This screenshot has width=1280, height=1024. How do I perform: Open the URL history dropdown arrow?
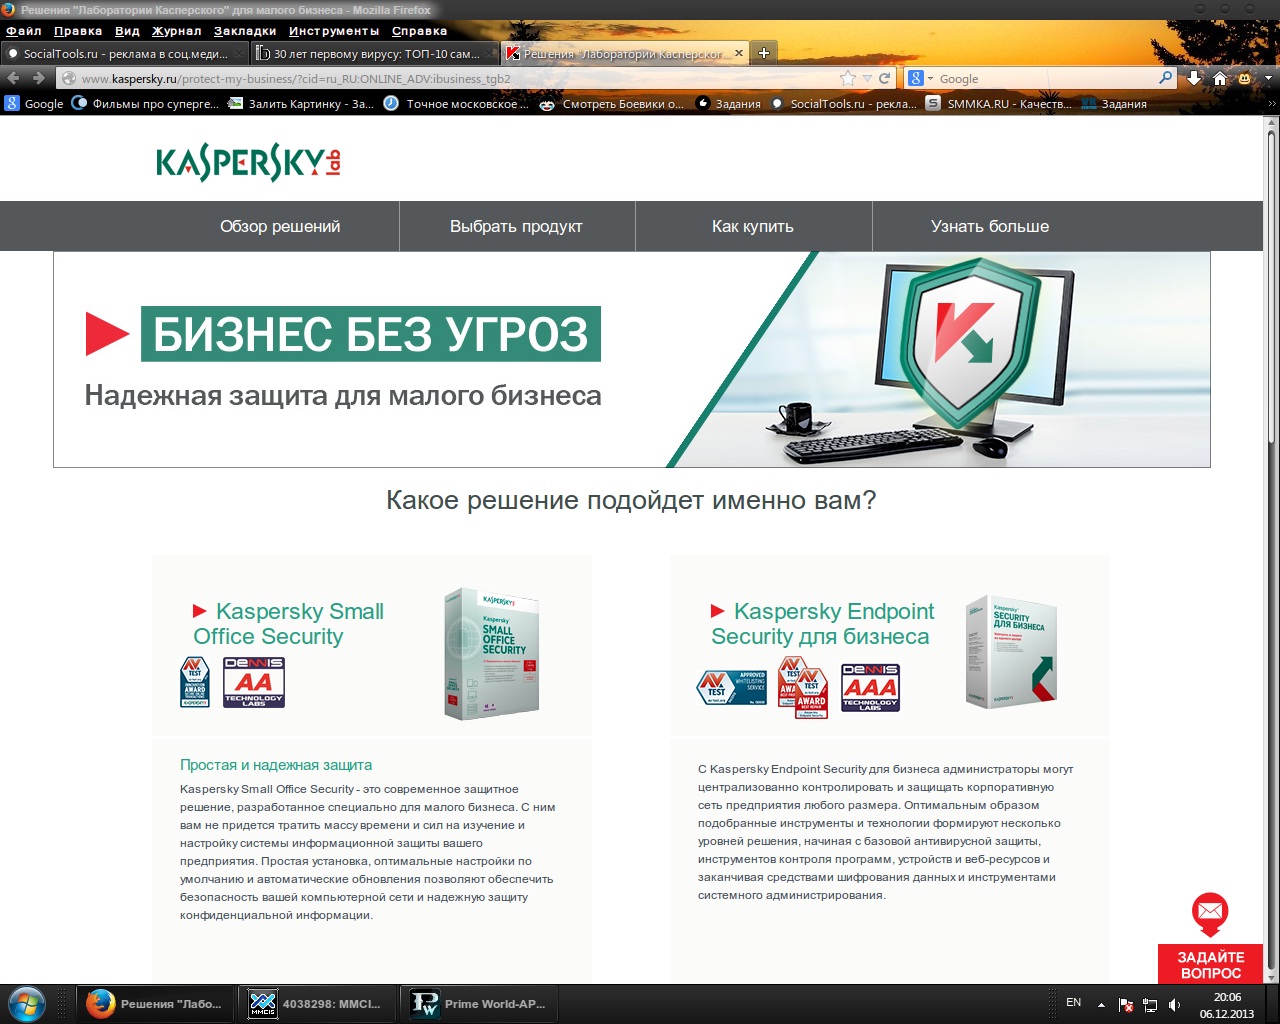(867, 78)
